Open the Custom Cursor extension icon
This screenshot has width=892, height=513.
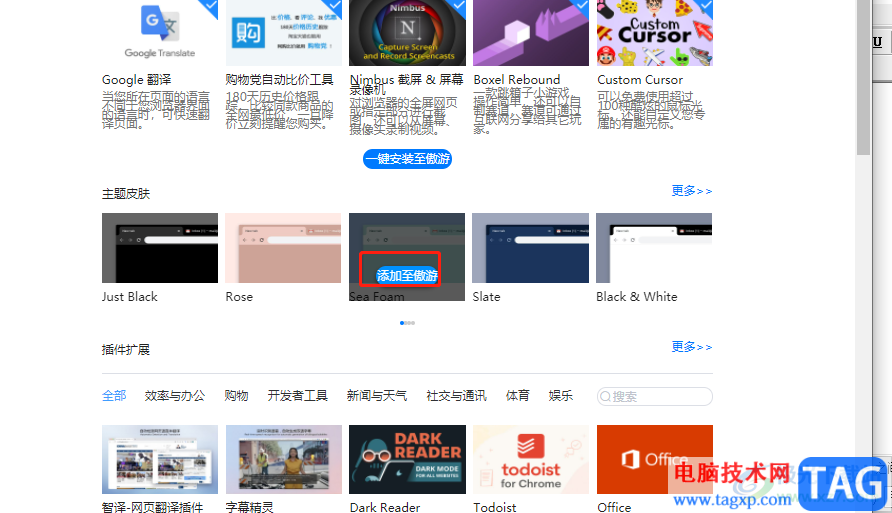point(655,33)
